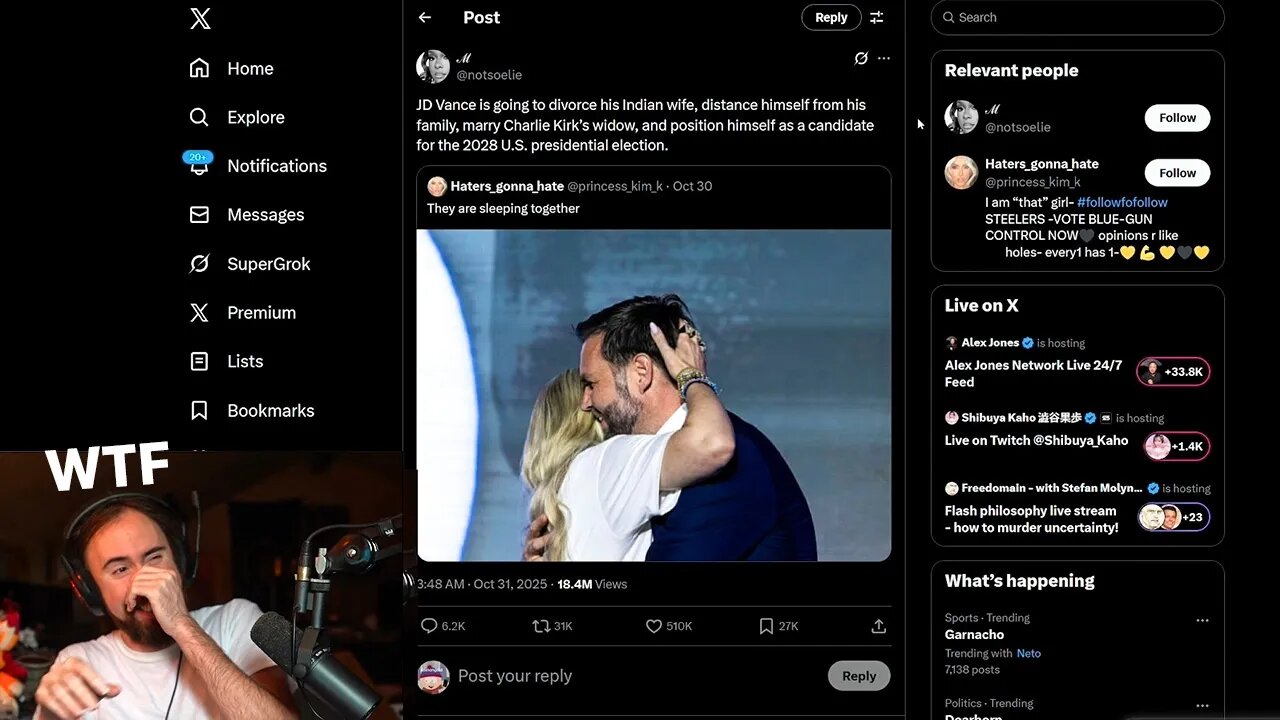Click the share icon on the post

[879, 626]
